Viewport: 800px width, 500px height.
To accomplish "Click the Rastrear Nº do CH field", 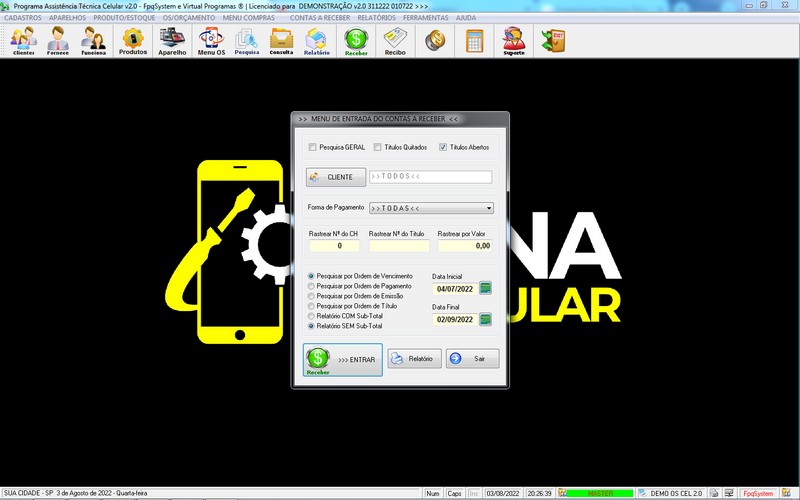I will point(334,246).
